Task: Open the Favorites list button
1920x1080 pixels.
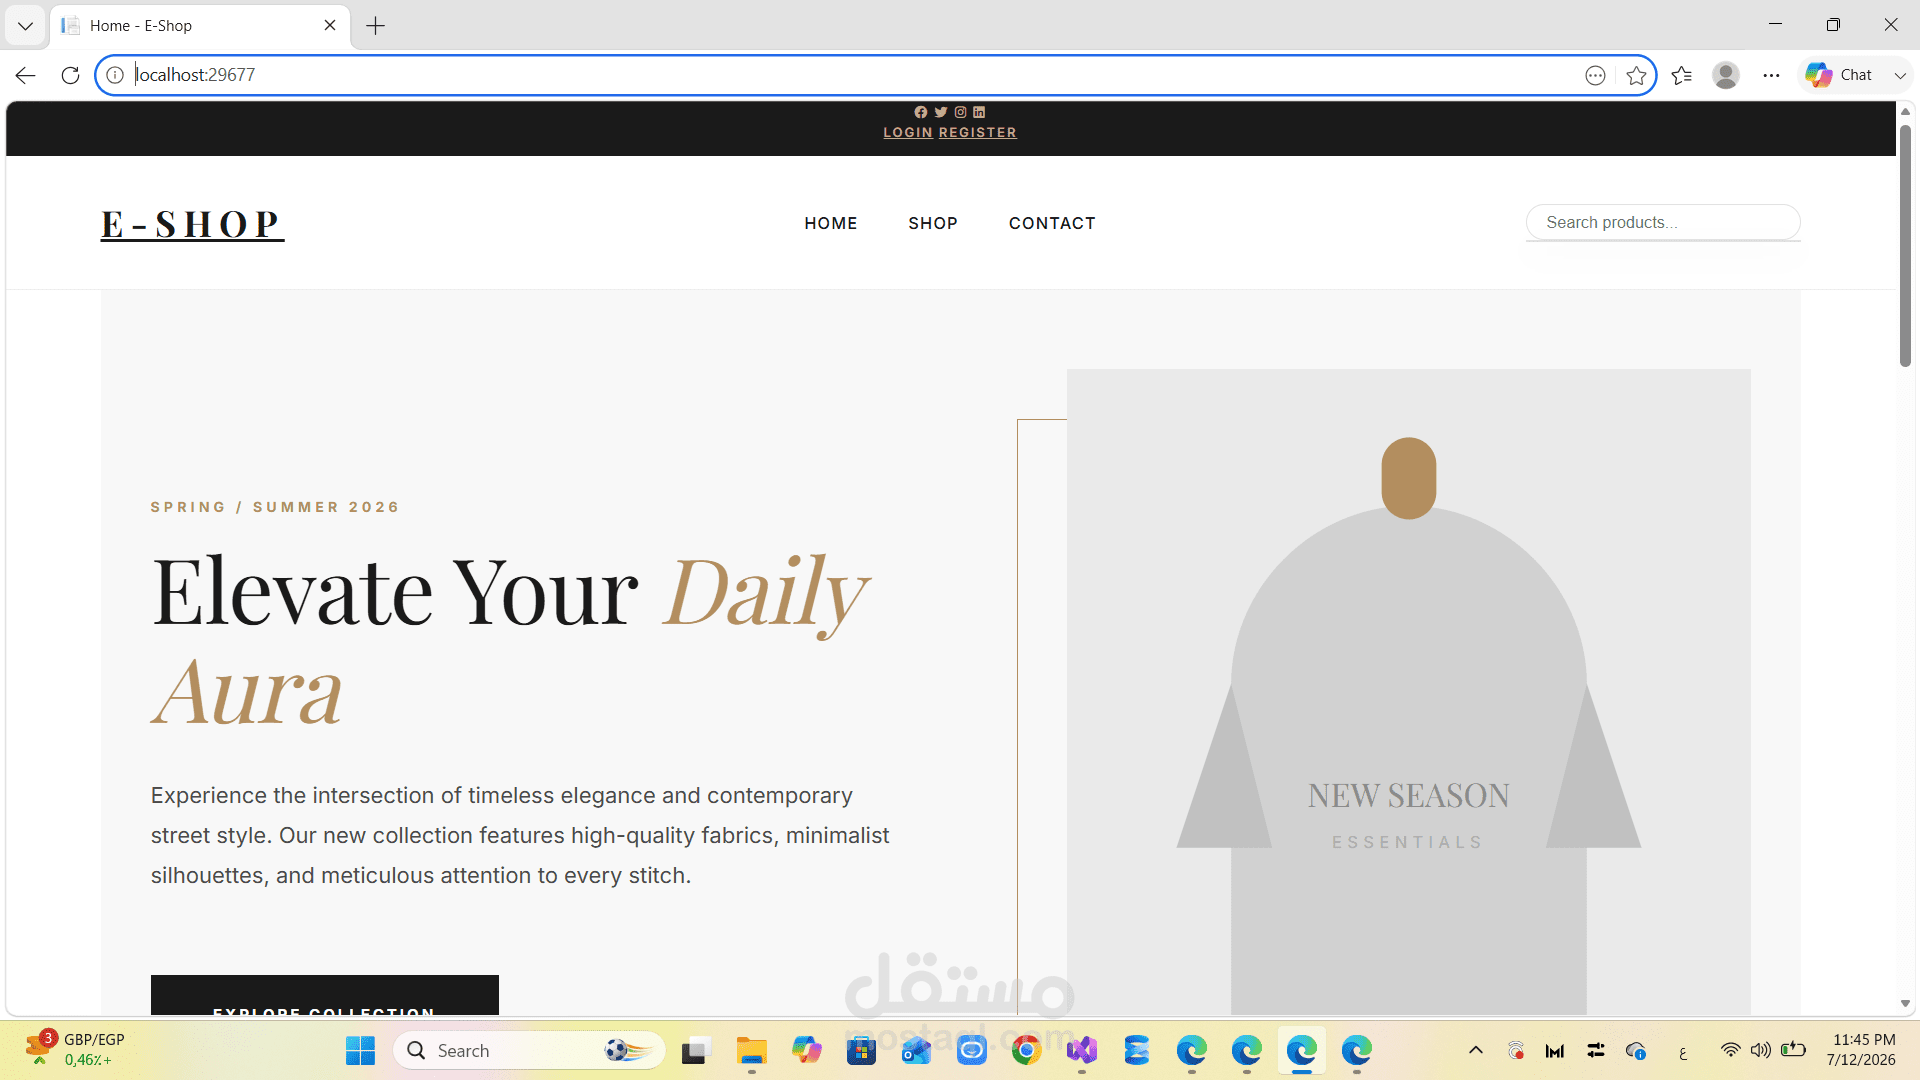Action: pos(1682,75)
